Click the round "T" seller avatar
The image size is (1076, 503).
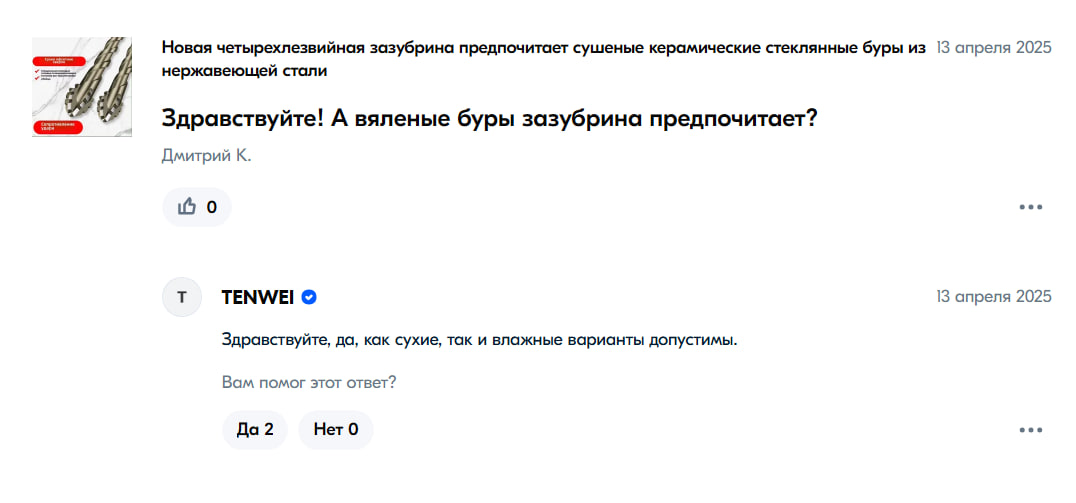(x=181, y=297)
